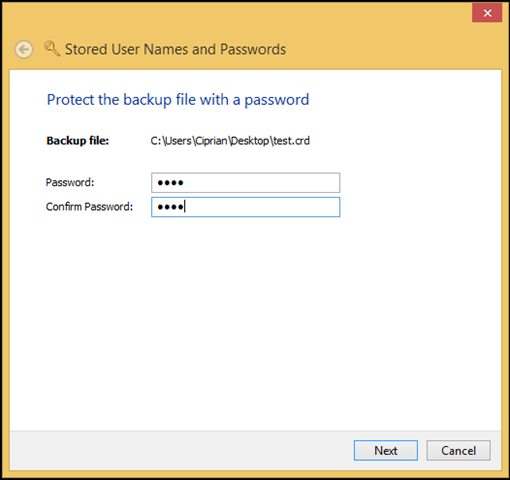Viewport: 510px width, 480px height.
Task: Click the 'Protect the backup file' heading
Action: click(x=178, y=100)
